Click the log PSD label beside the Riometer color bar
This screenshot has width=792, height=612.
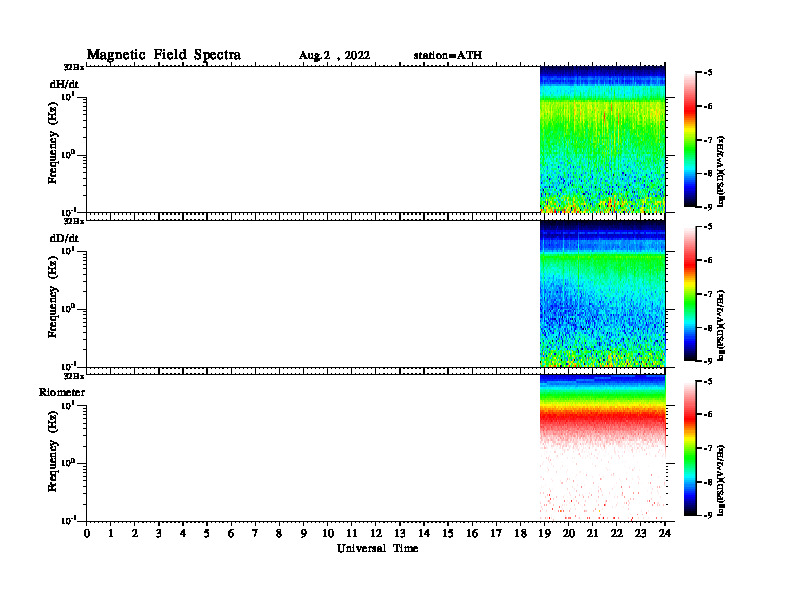[x=721, y=480]
